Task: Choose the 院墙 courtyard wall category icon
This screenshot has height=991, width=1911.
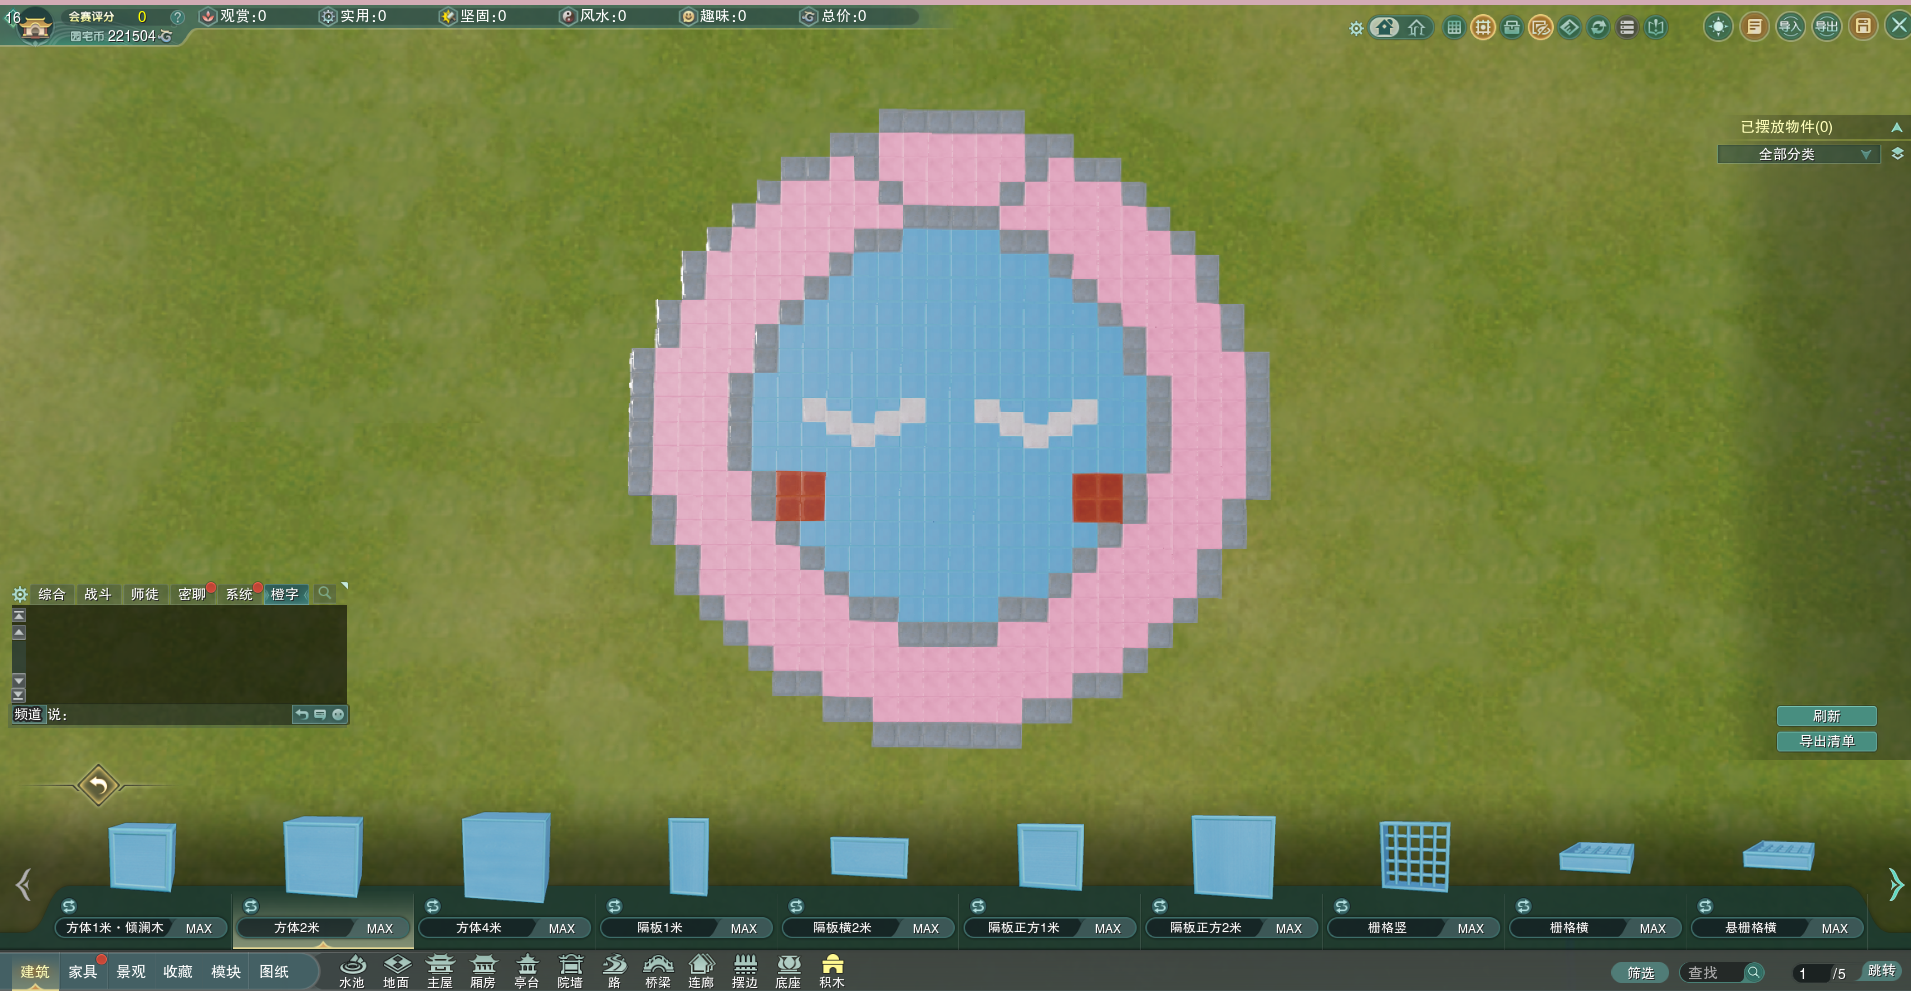Action: click(x=570, y=970)
